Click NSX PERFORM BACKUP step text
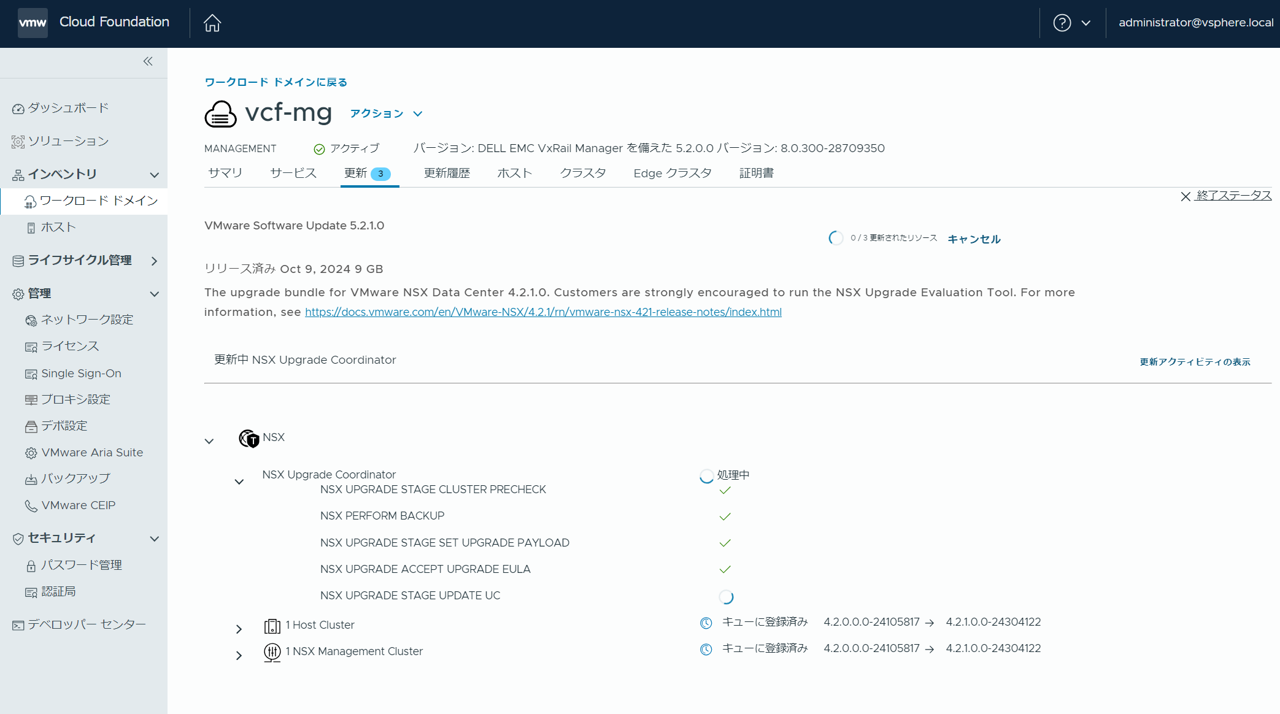This screenshot has width=1280, height=714. [x=382, y=516]
